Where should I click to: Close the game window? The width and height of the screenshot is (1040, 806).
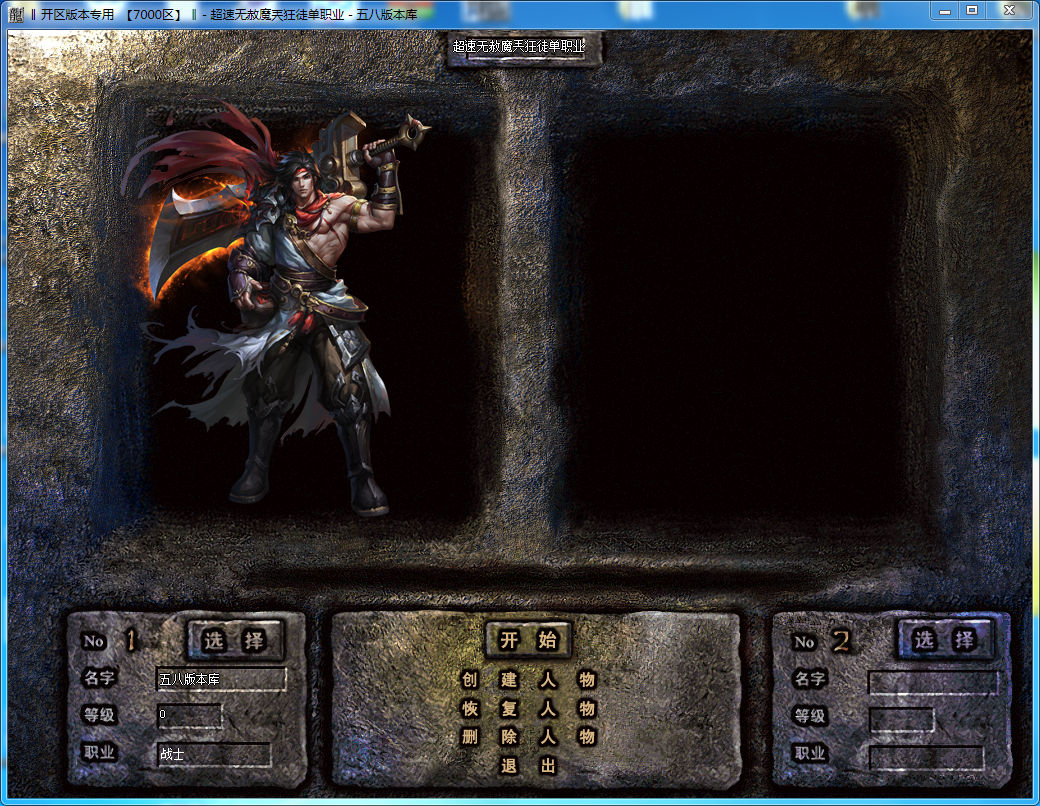coord(1009,11)
